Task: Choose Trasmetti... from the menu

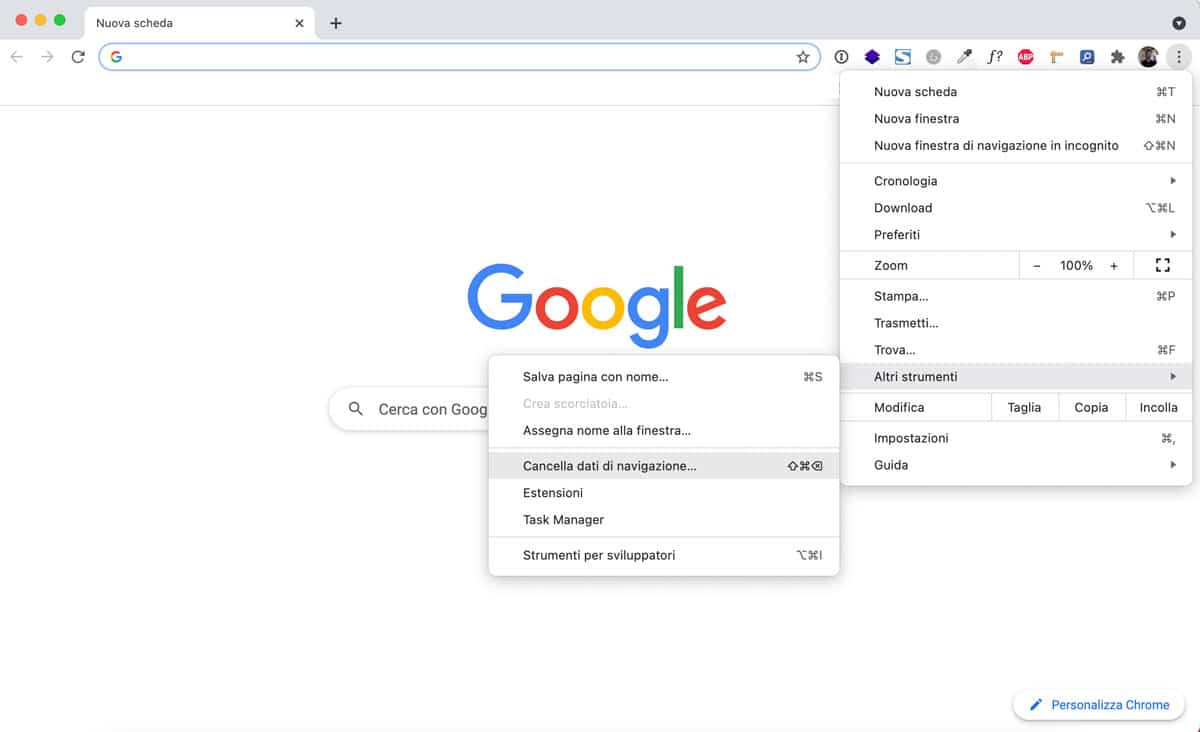Action: [1016, 324]
